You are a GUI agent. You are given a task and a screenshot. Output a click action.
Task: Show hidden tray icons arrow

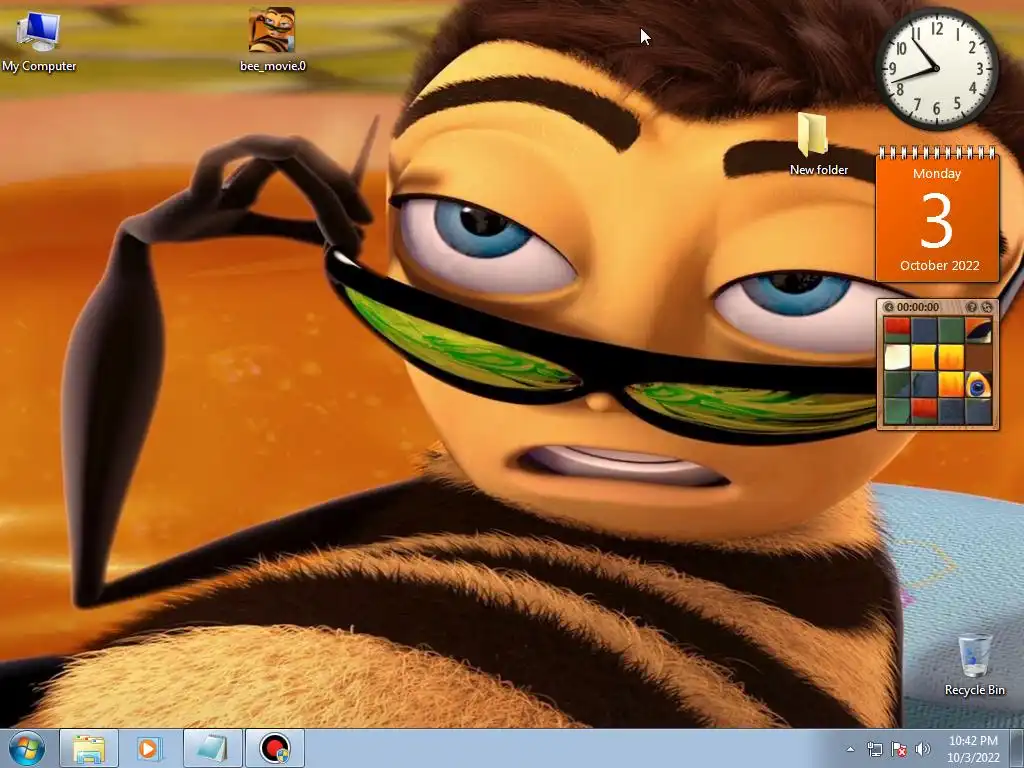click(x=850, y=750)
